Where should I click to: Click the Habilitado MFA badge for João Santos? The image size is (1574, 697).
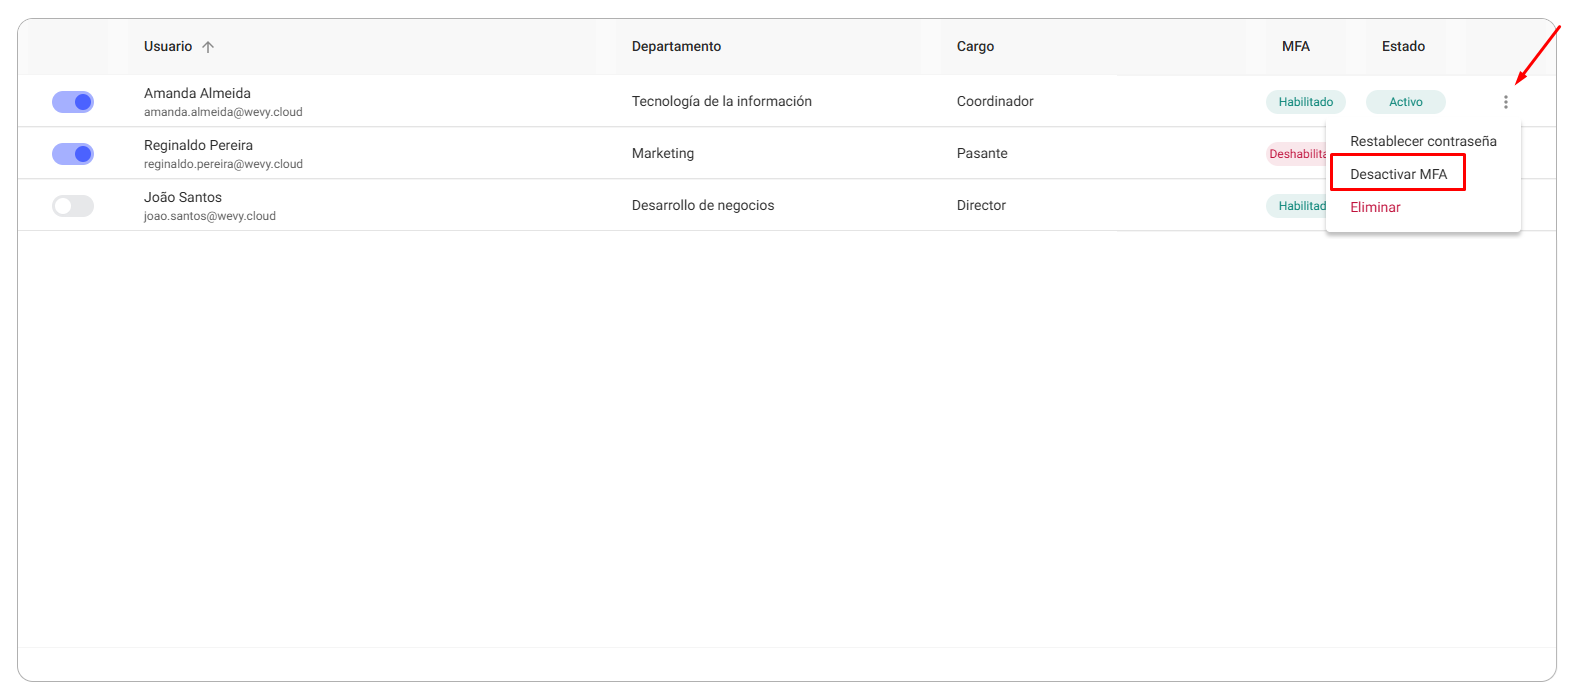(x=1297, y=206)
